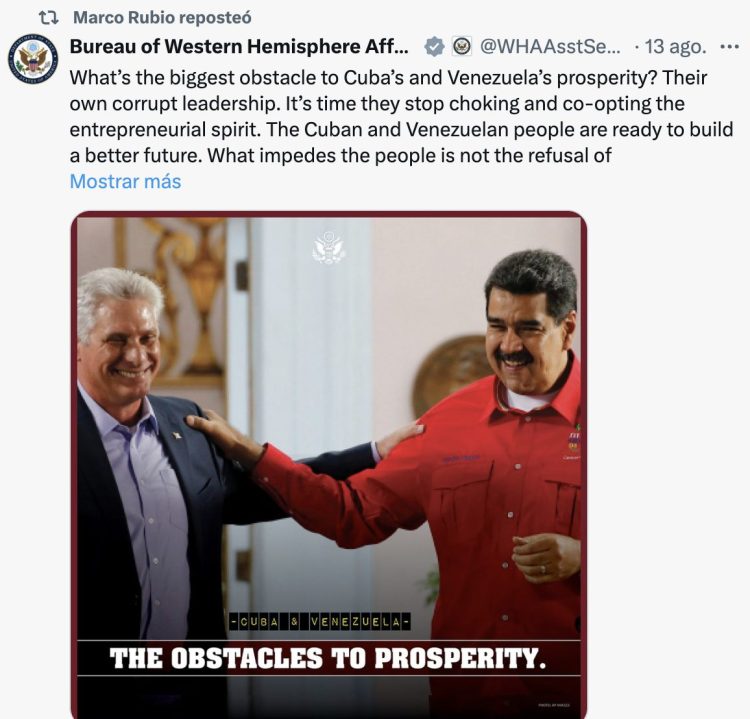Click the CUBA & VENEZUELA label in image

point(320,622)
